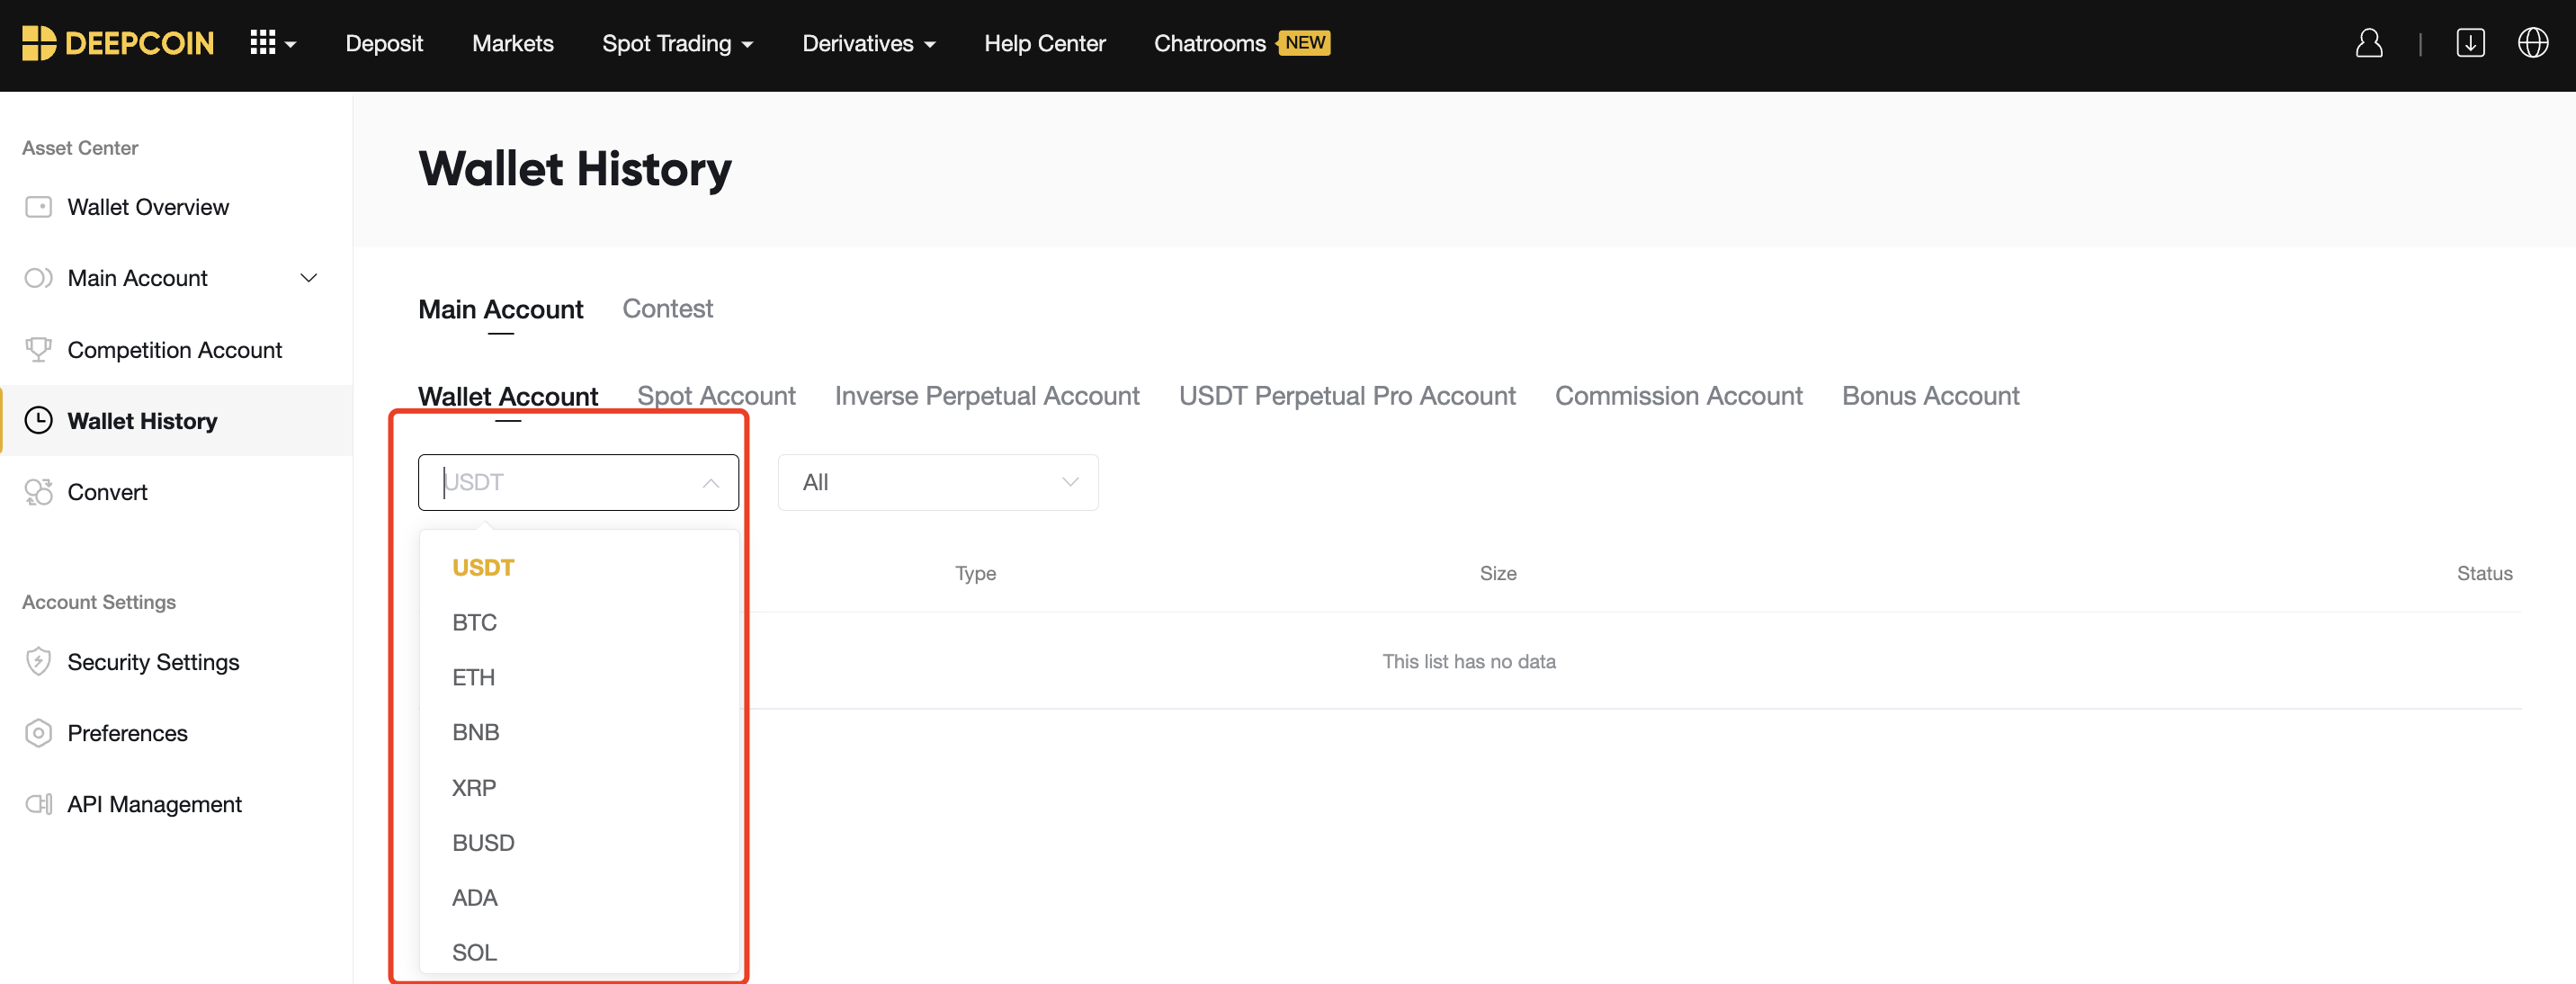Click the Deepcoin logo
2576x984 pixels.
click(x=118, y=43)
